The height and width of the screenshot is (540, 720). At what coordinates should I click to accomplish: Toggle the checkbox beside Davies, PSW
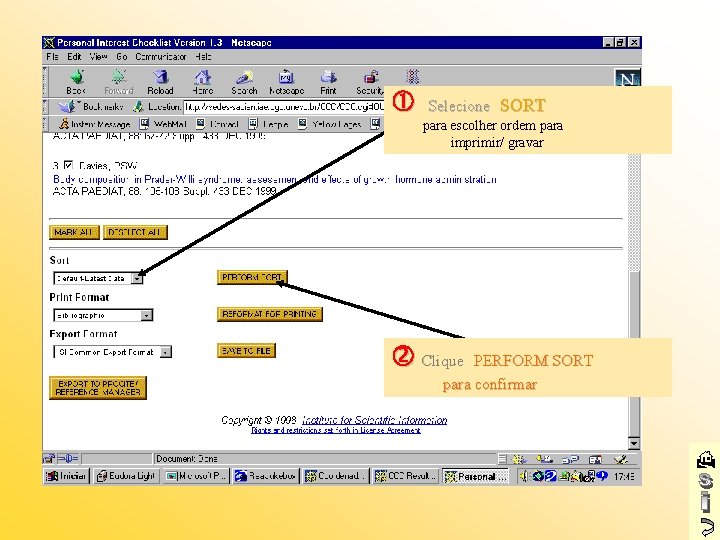[68, 165]
